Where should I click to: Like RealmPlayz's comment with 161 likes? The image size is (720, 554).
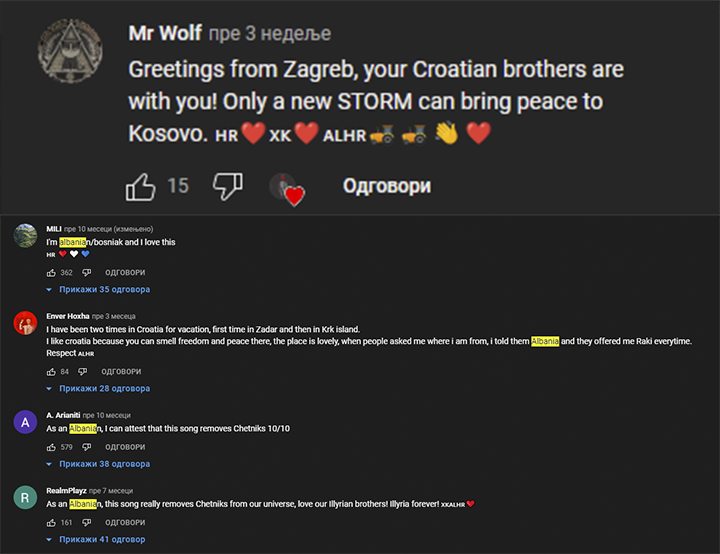[51, 523]
